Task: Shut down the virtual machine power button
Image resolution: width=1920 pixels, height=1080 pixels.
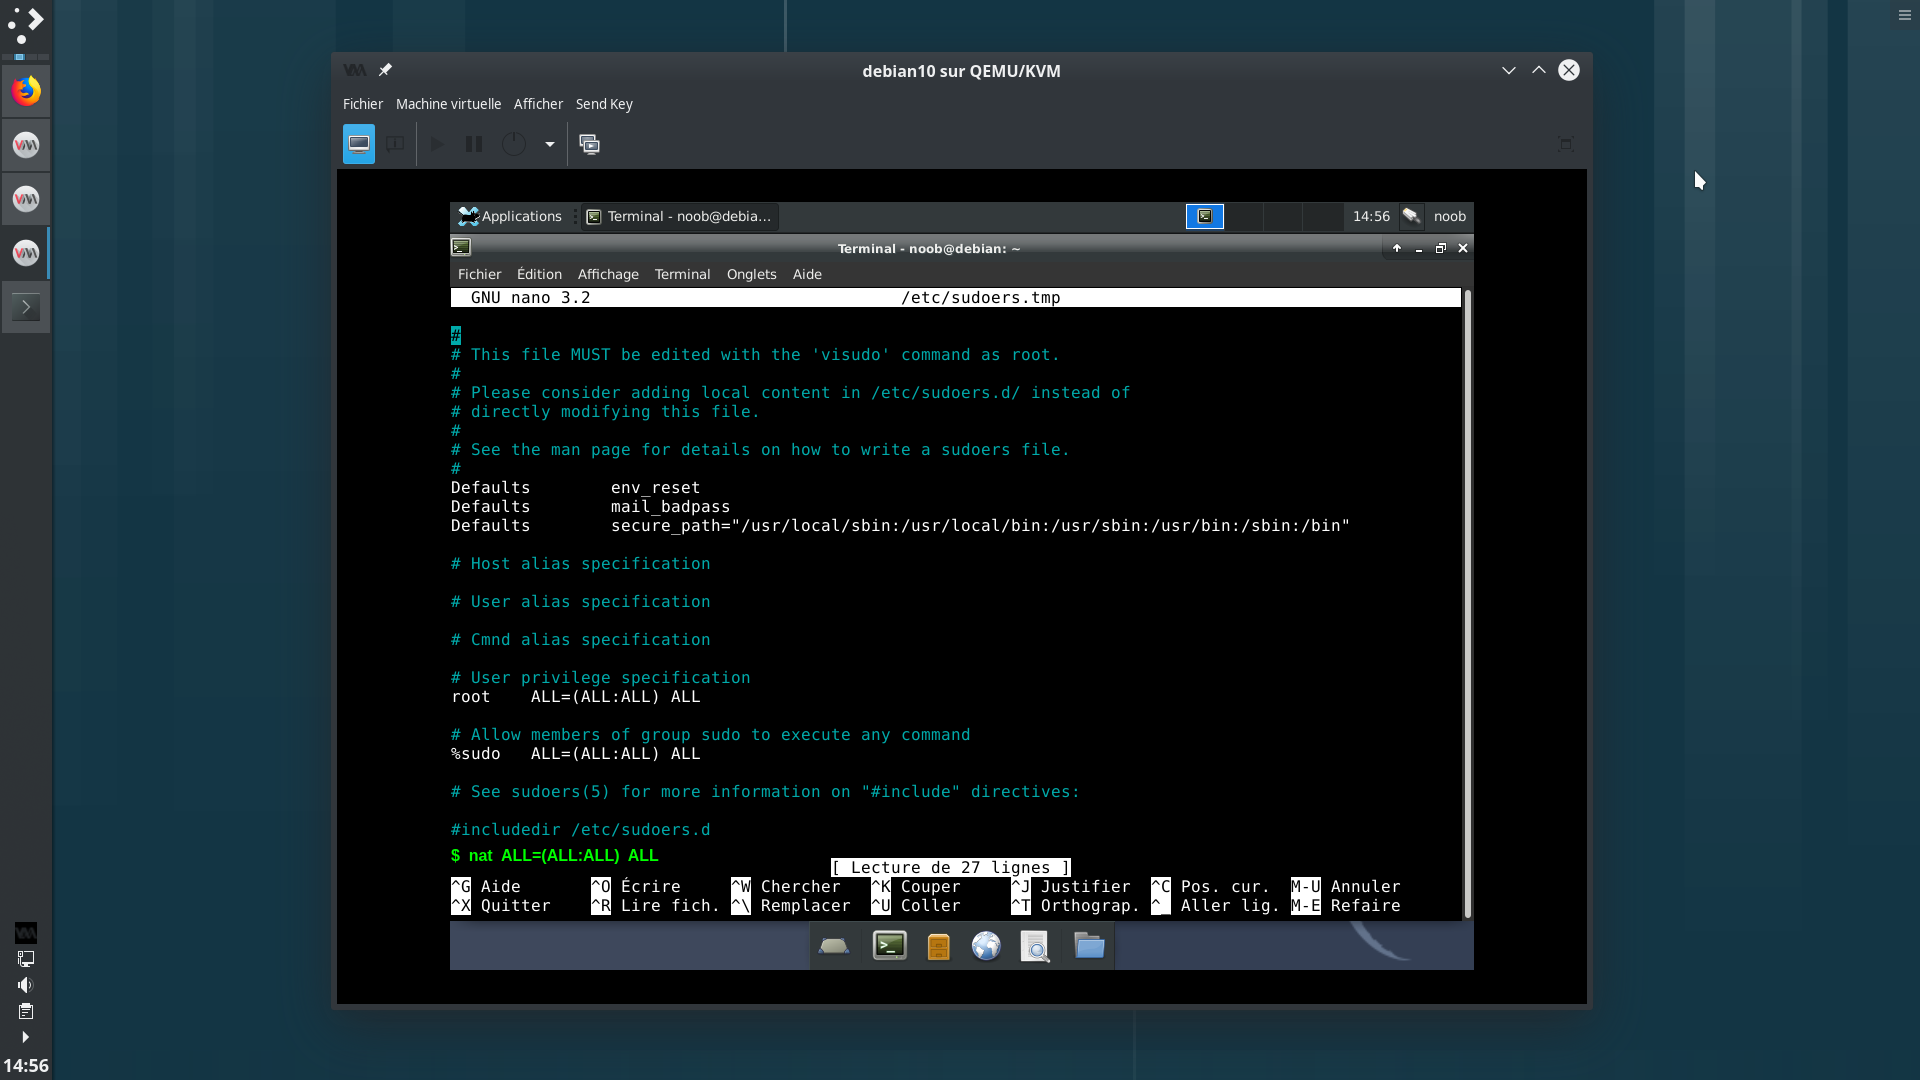Action: [514, 144]
